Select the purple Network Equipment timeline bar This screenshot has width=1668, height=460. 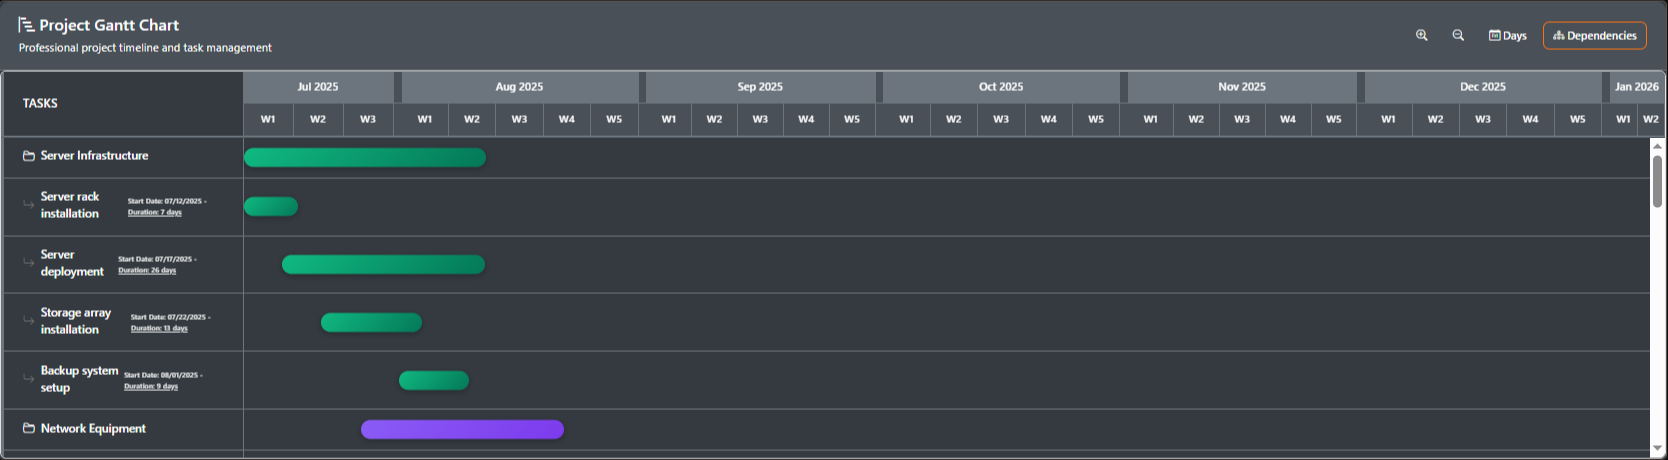[462, 429]
